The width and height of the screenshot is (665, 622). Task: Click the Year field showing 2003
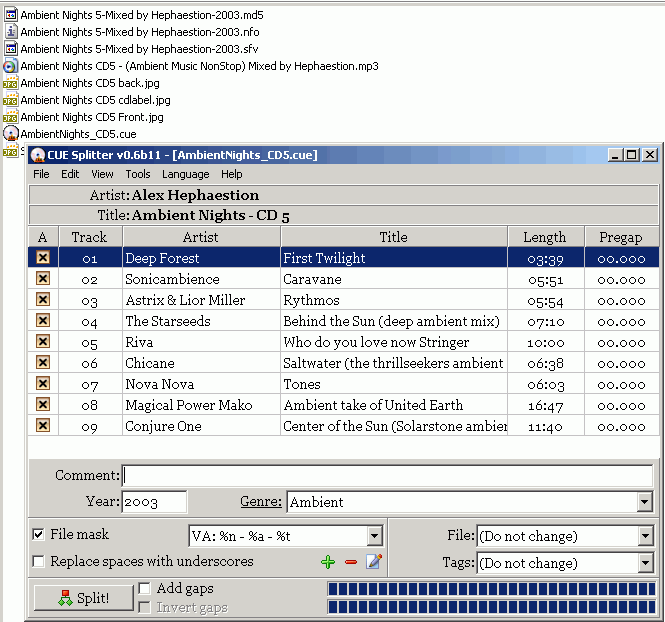tap(154, 502)
